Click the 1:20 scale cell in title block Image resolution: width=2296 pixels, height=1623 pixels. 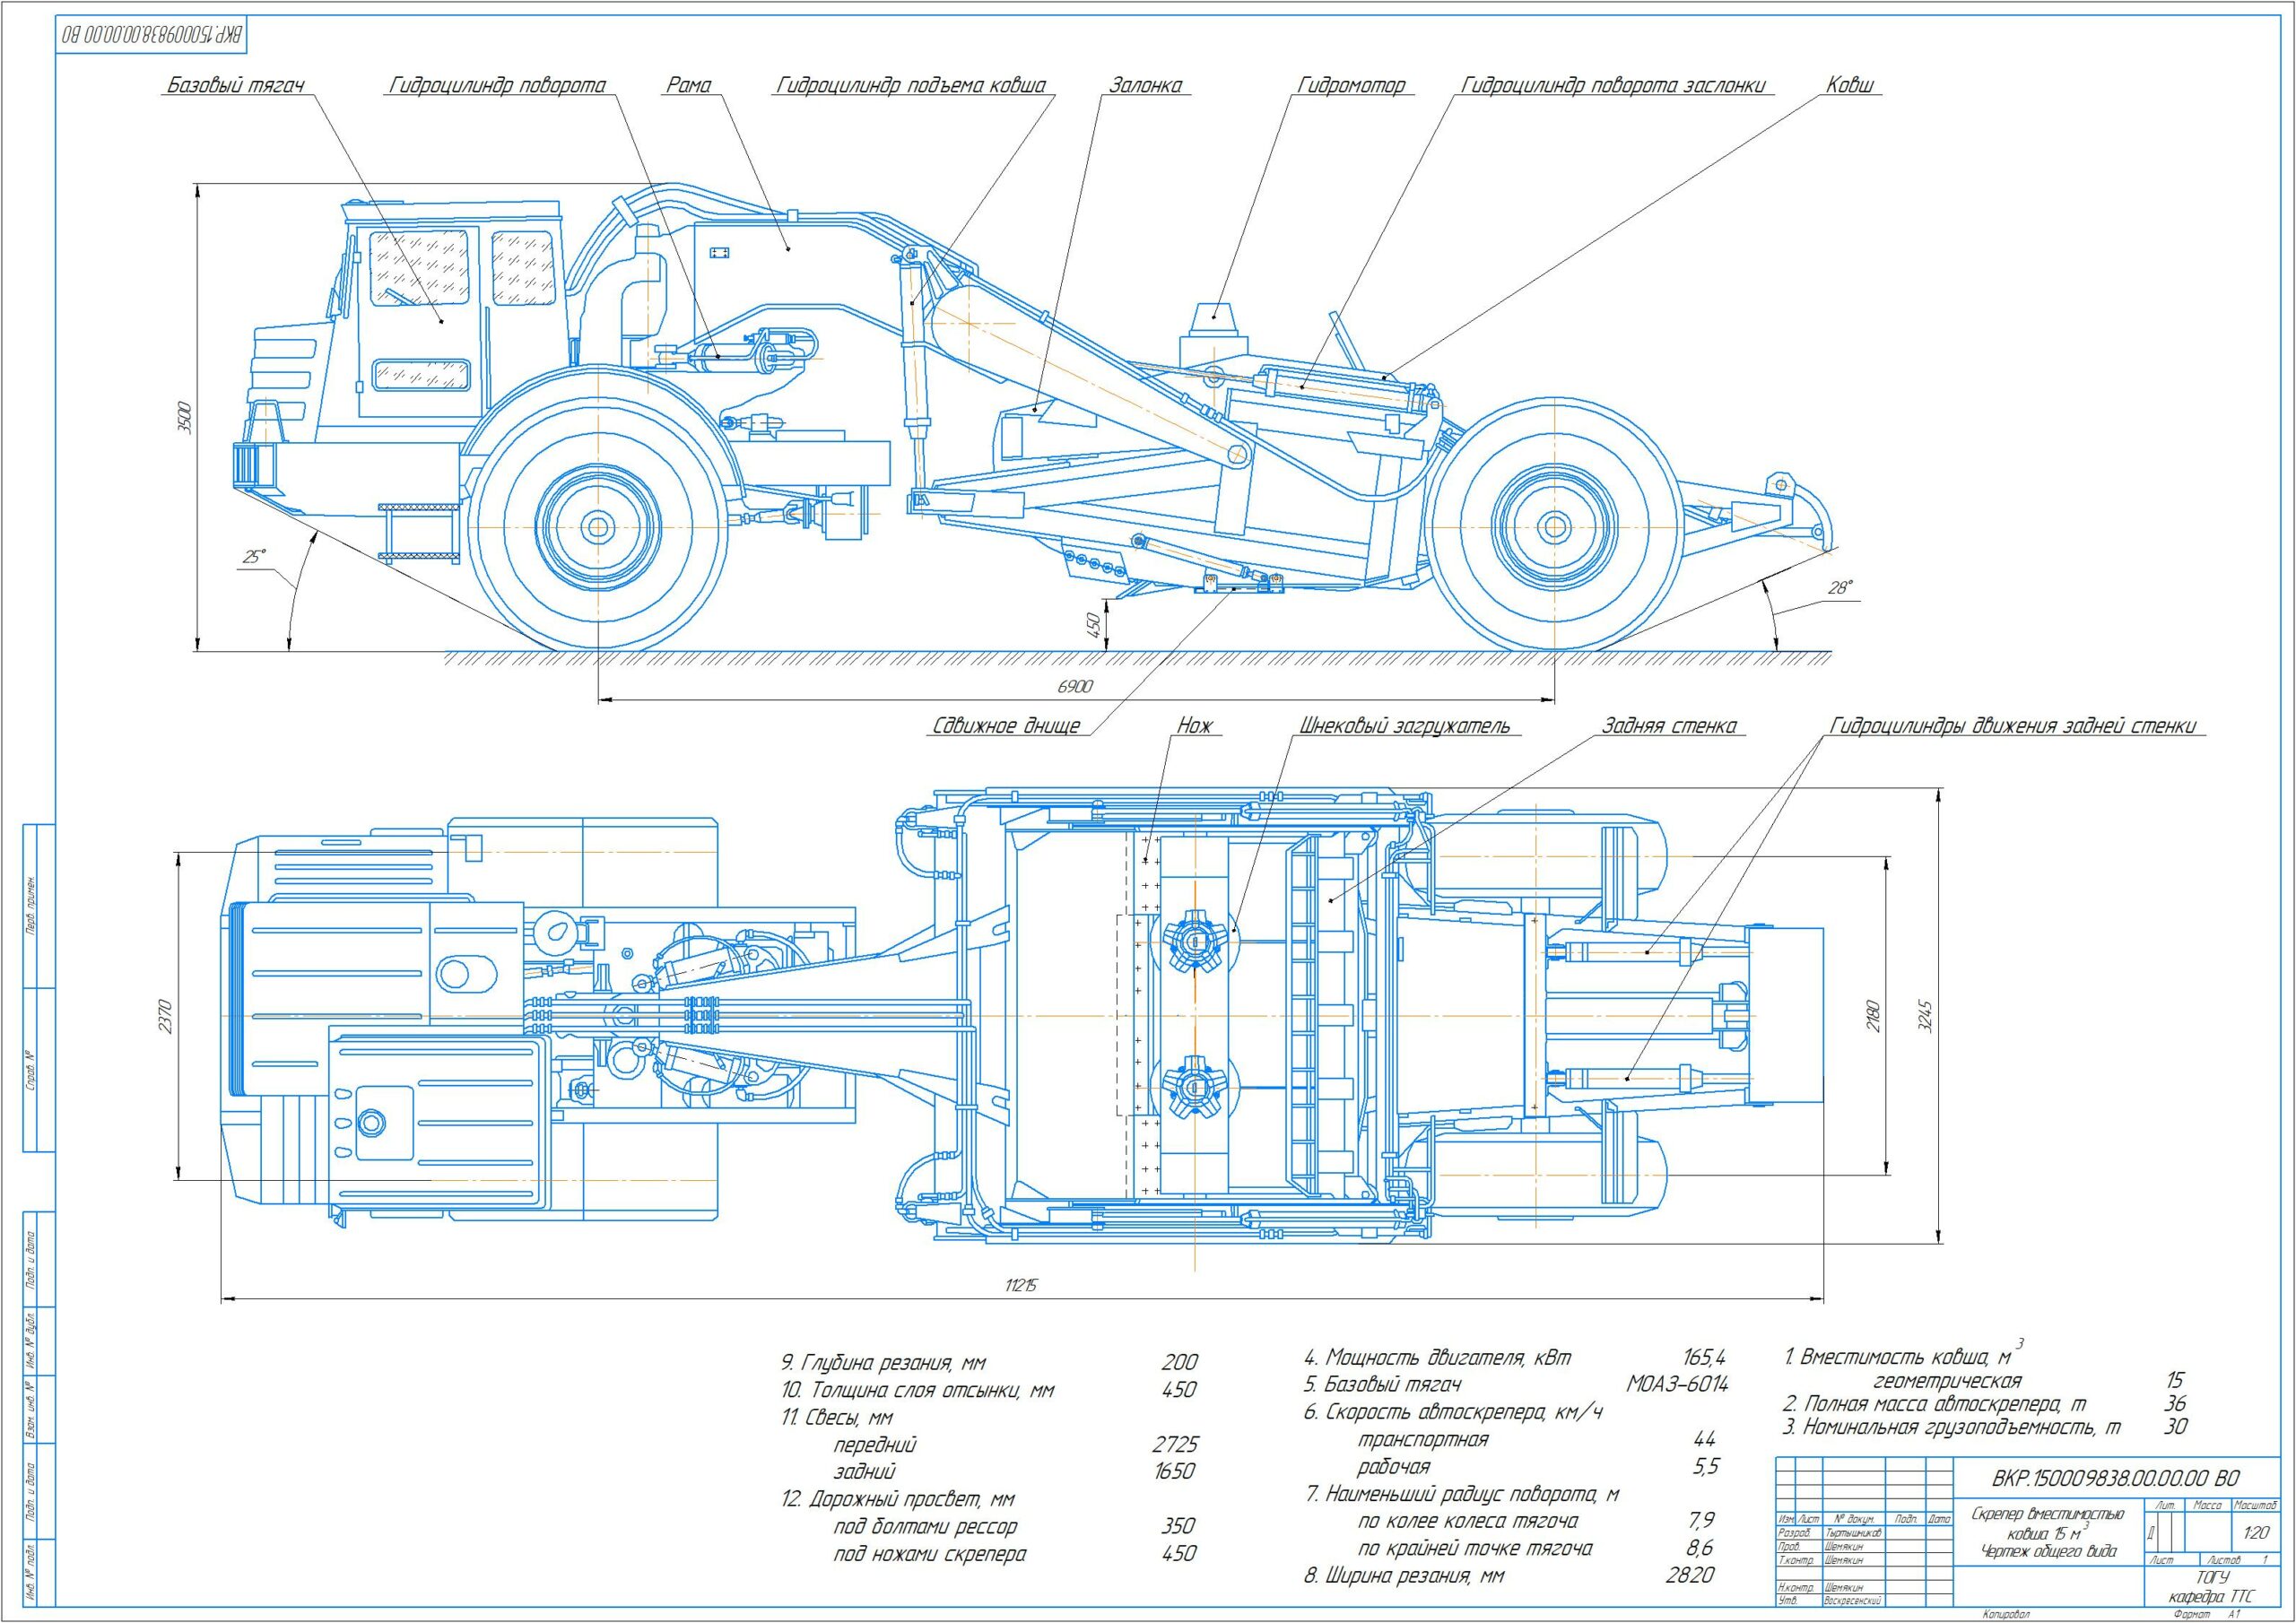click(x=2256, y=1533)
